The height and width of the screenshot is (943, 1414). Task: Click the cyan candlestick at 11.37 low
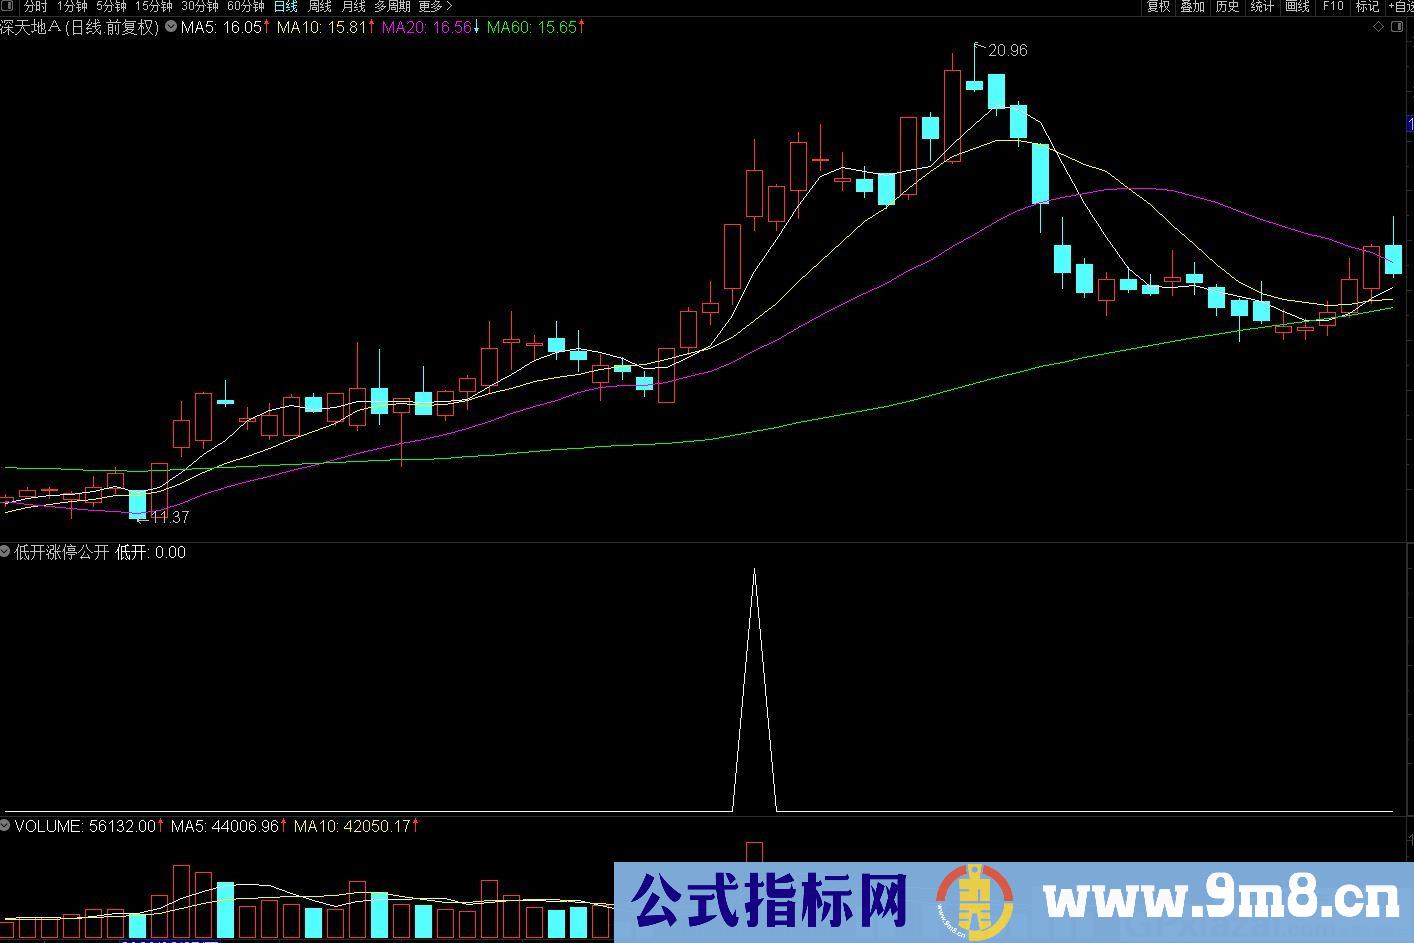pyautogui.click(x=138, y=505)
